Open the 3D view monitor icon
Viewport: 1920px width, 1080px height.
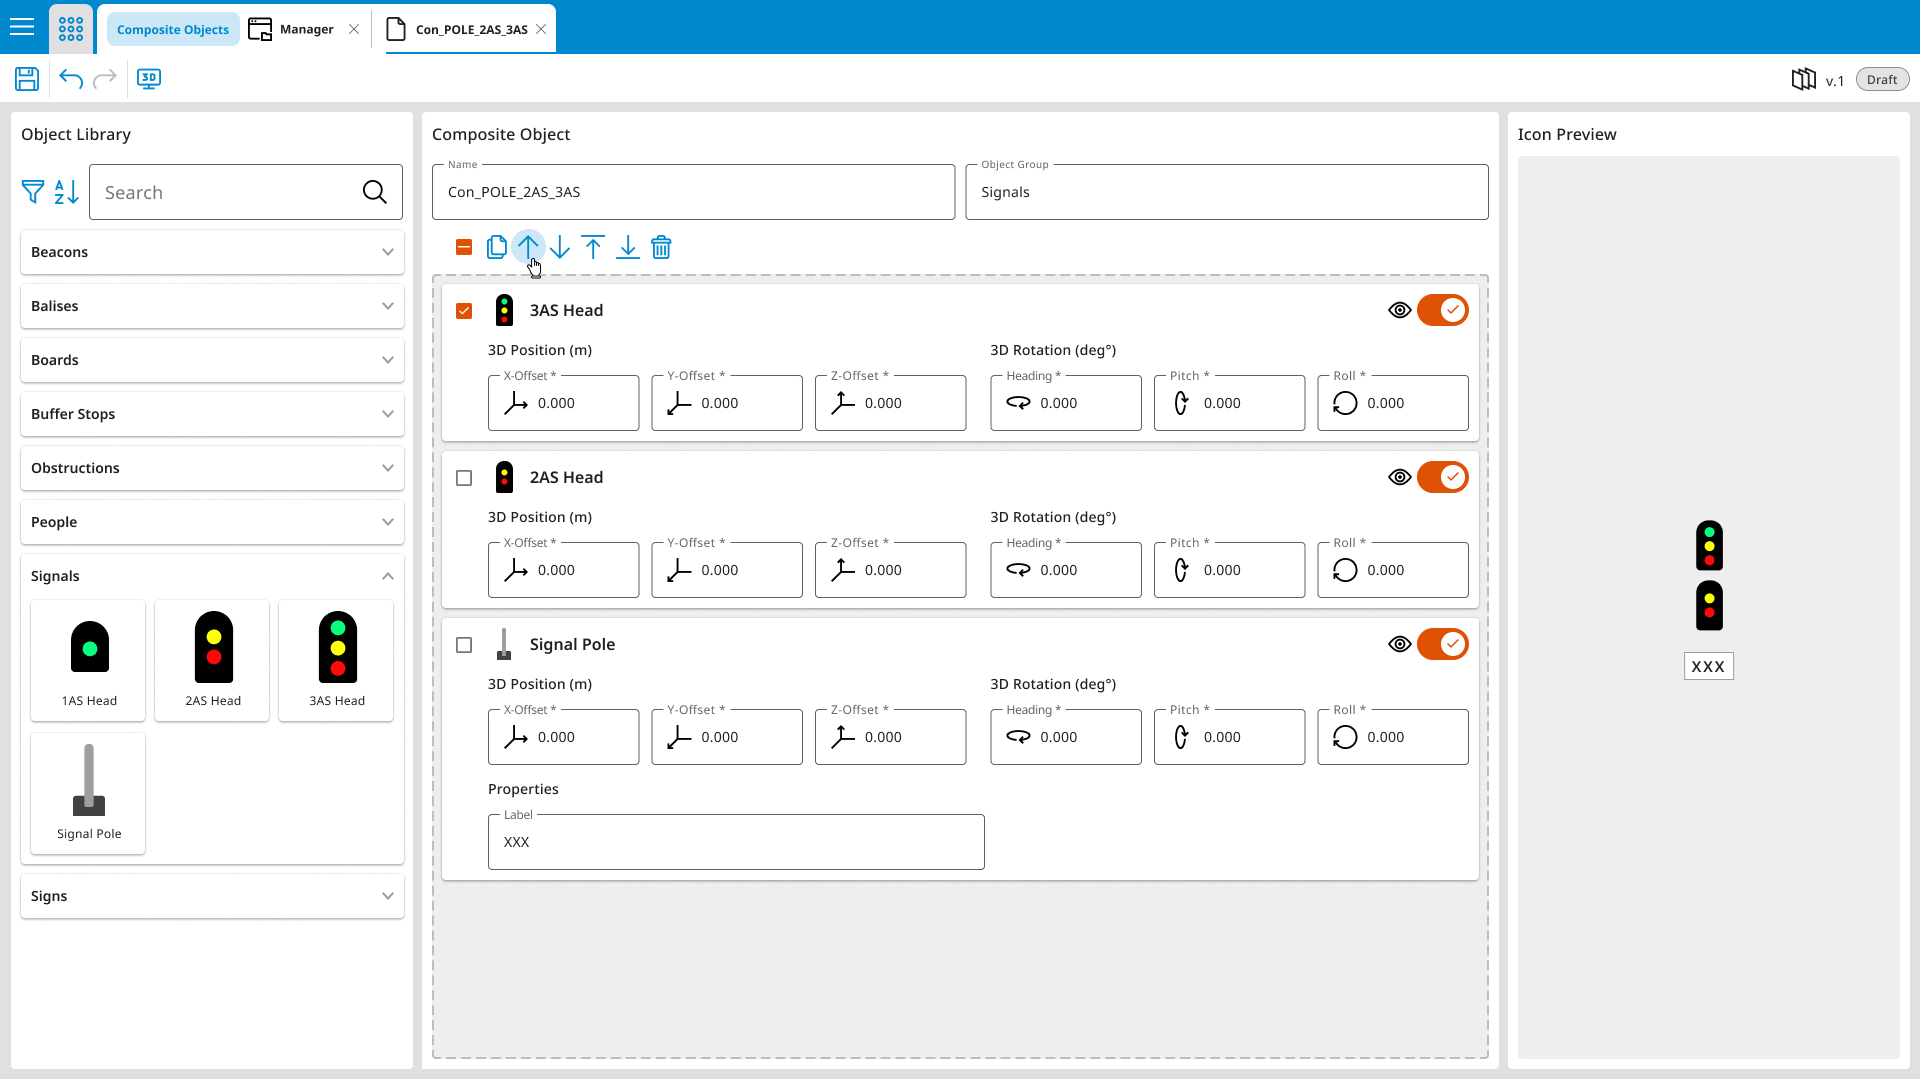coord(149,79)
